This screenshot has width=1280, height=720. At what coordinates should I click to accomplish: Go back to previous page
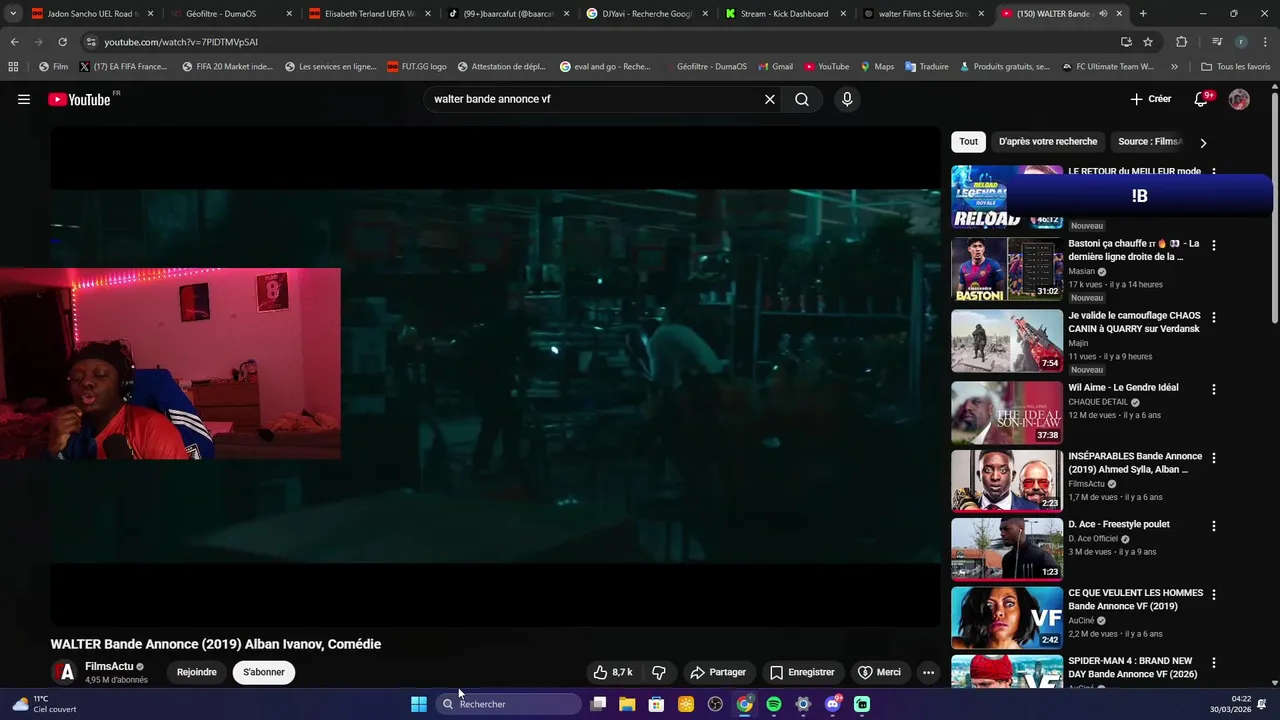click(x=14, y=42)
